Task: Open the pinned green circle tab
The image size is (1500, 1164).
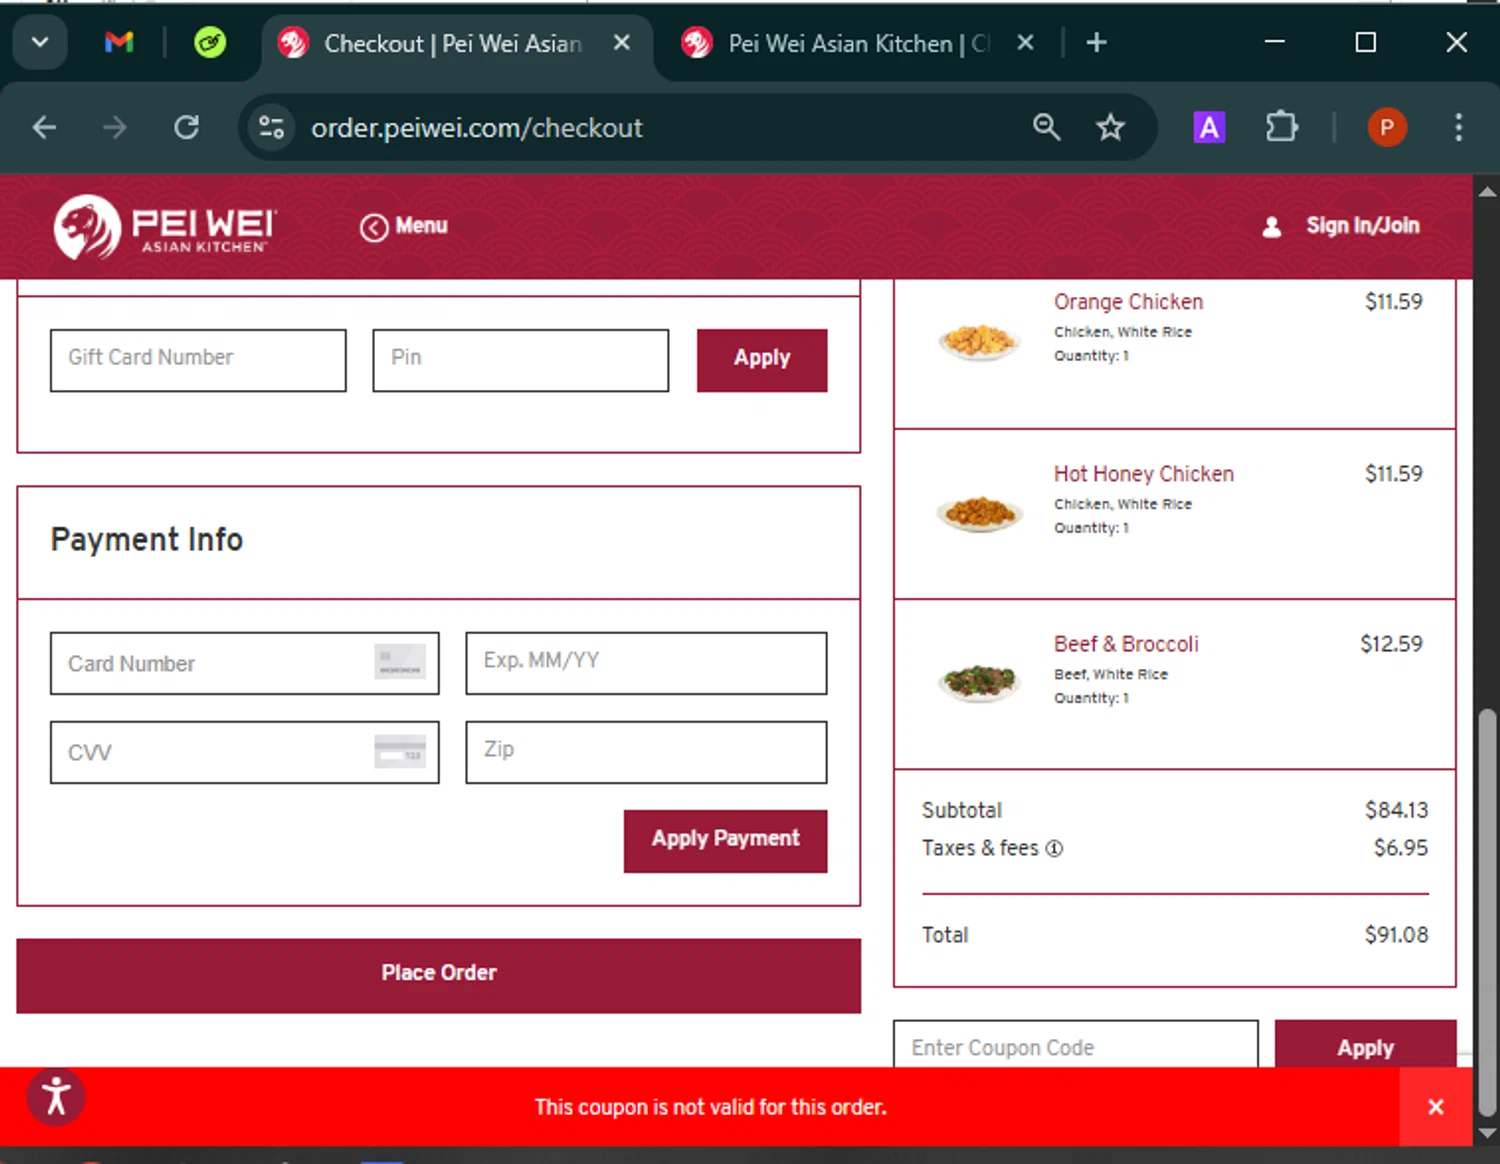Action: coord(210,42)
